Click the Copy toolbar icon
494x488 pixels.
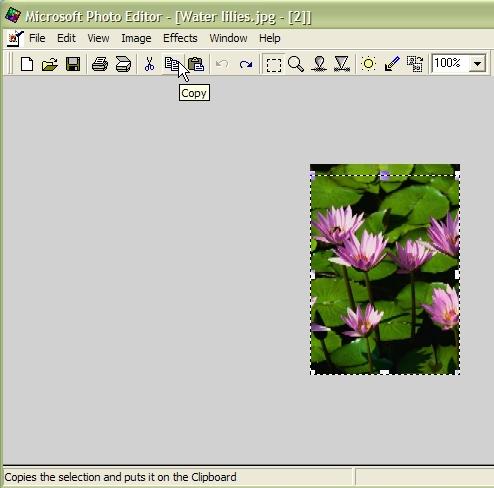(x=172, y=64)
